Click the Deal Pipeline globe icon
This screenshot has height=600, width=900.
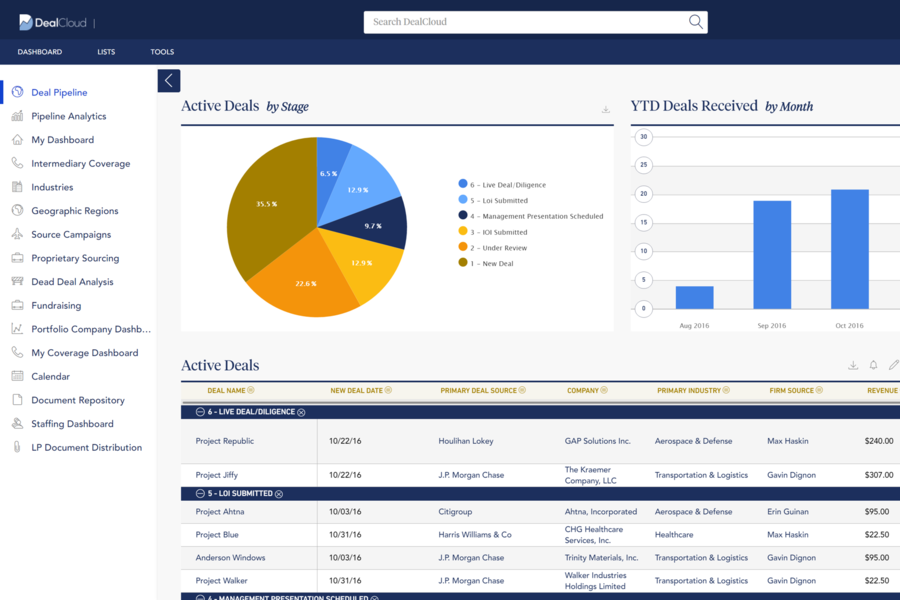17,92
